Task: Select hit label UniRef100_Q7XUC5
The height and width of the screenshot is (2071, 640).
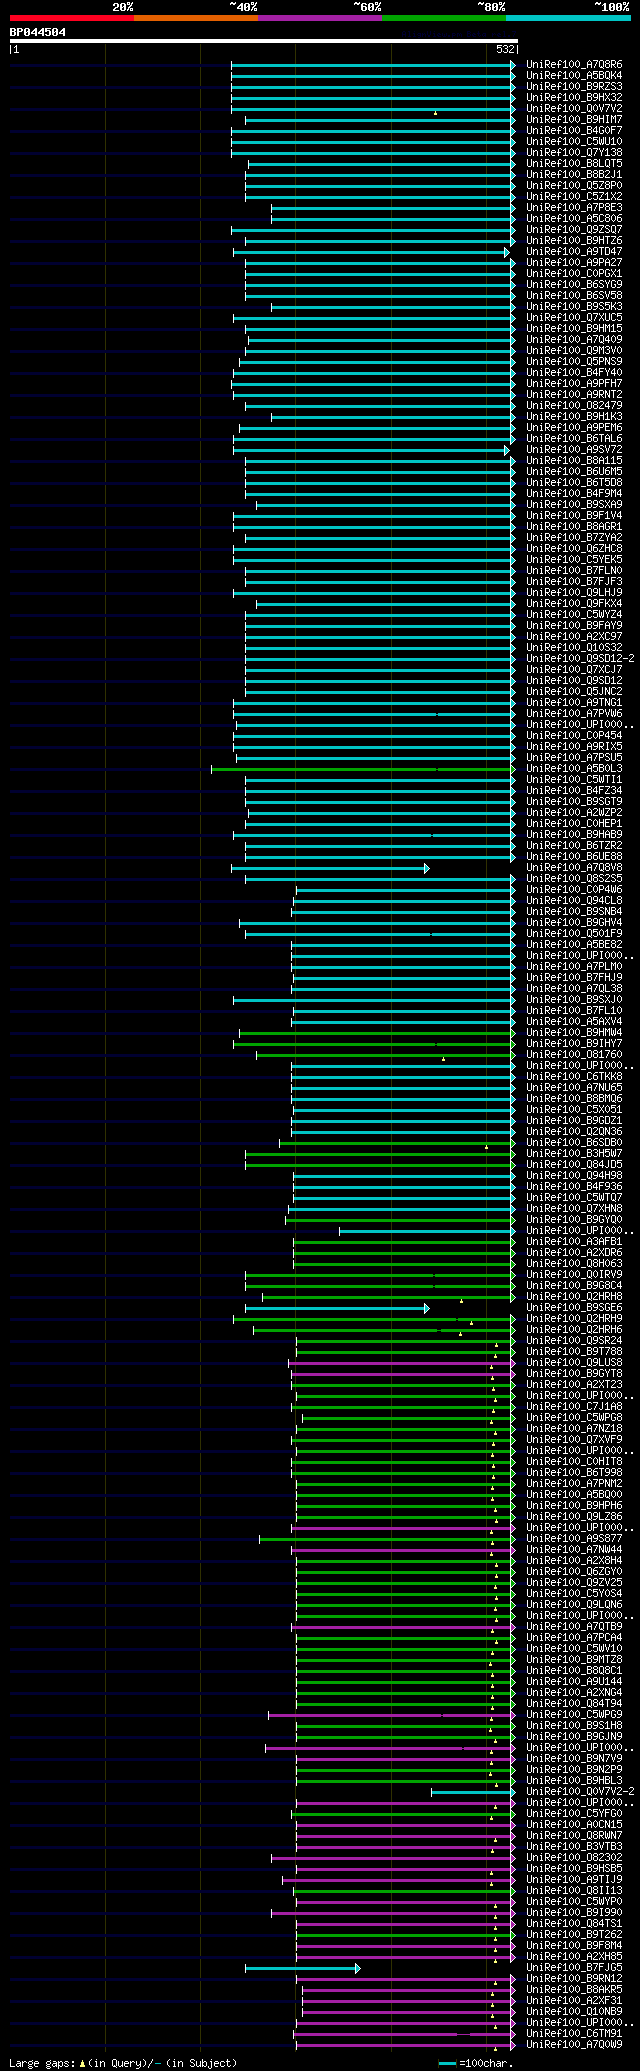Action: (574, 317)
